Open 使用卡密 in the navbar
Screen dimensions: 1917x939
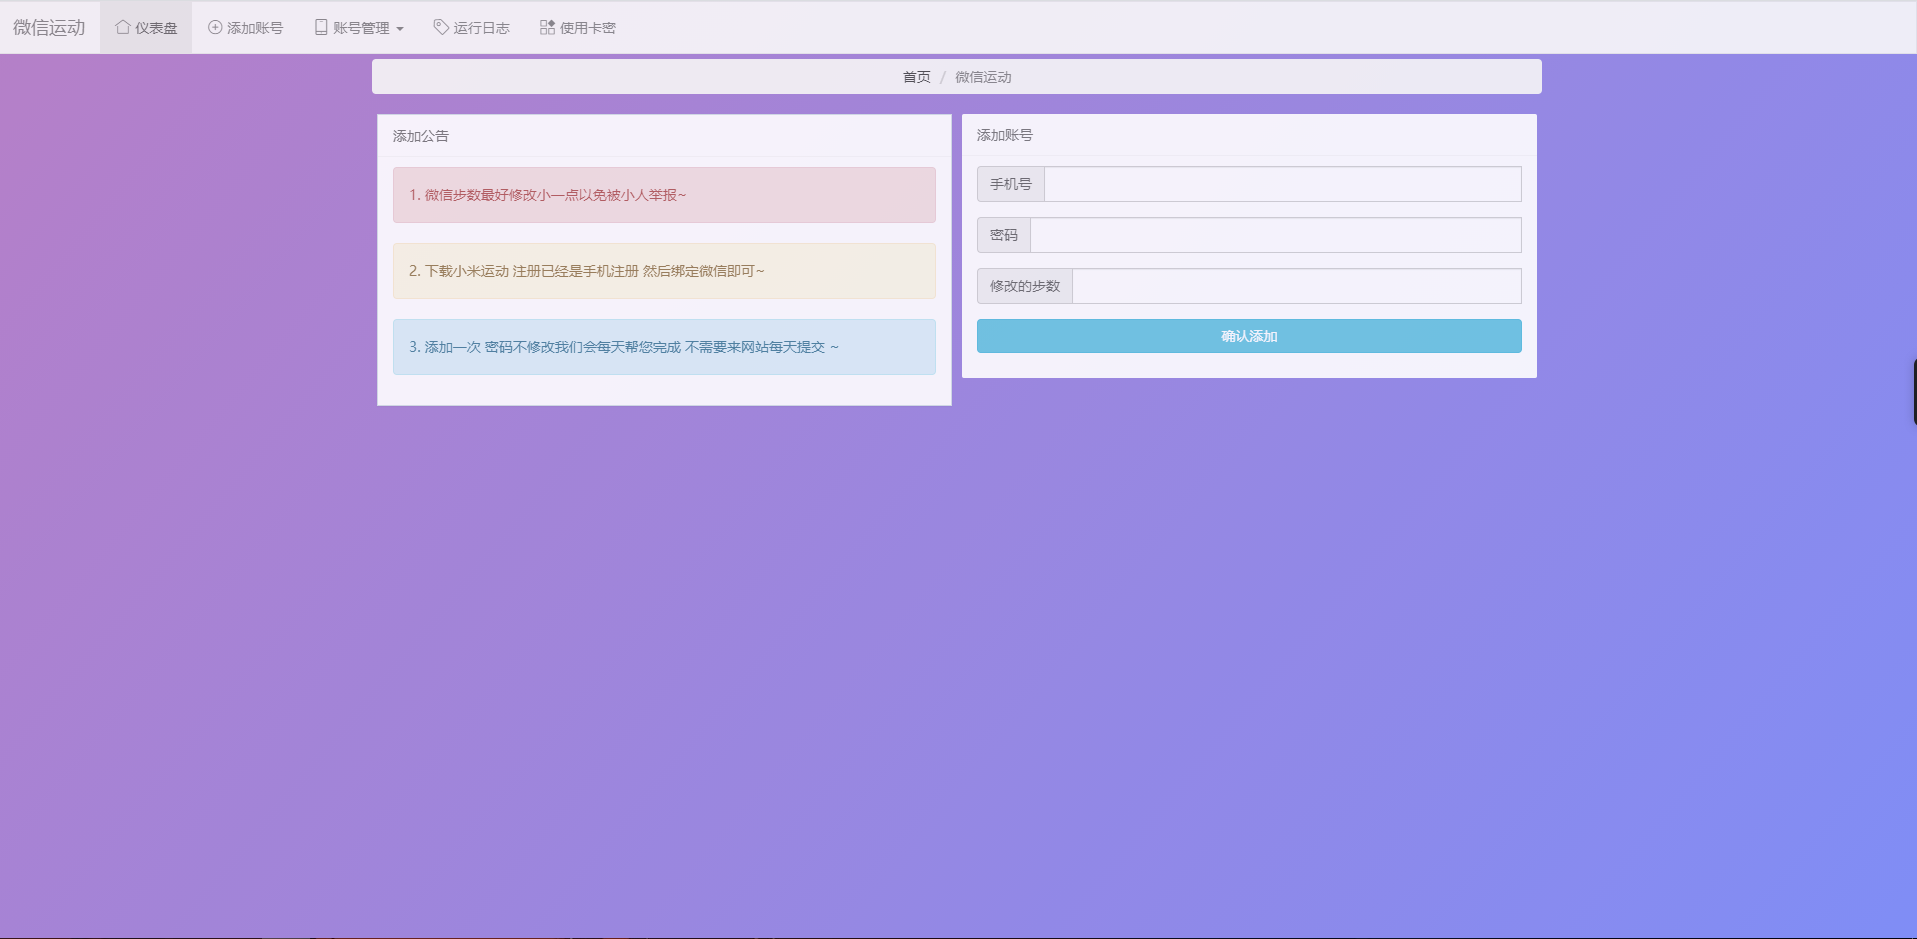[578, 27]
